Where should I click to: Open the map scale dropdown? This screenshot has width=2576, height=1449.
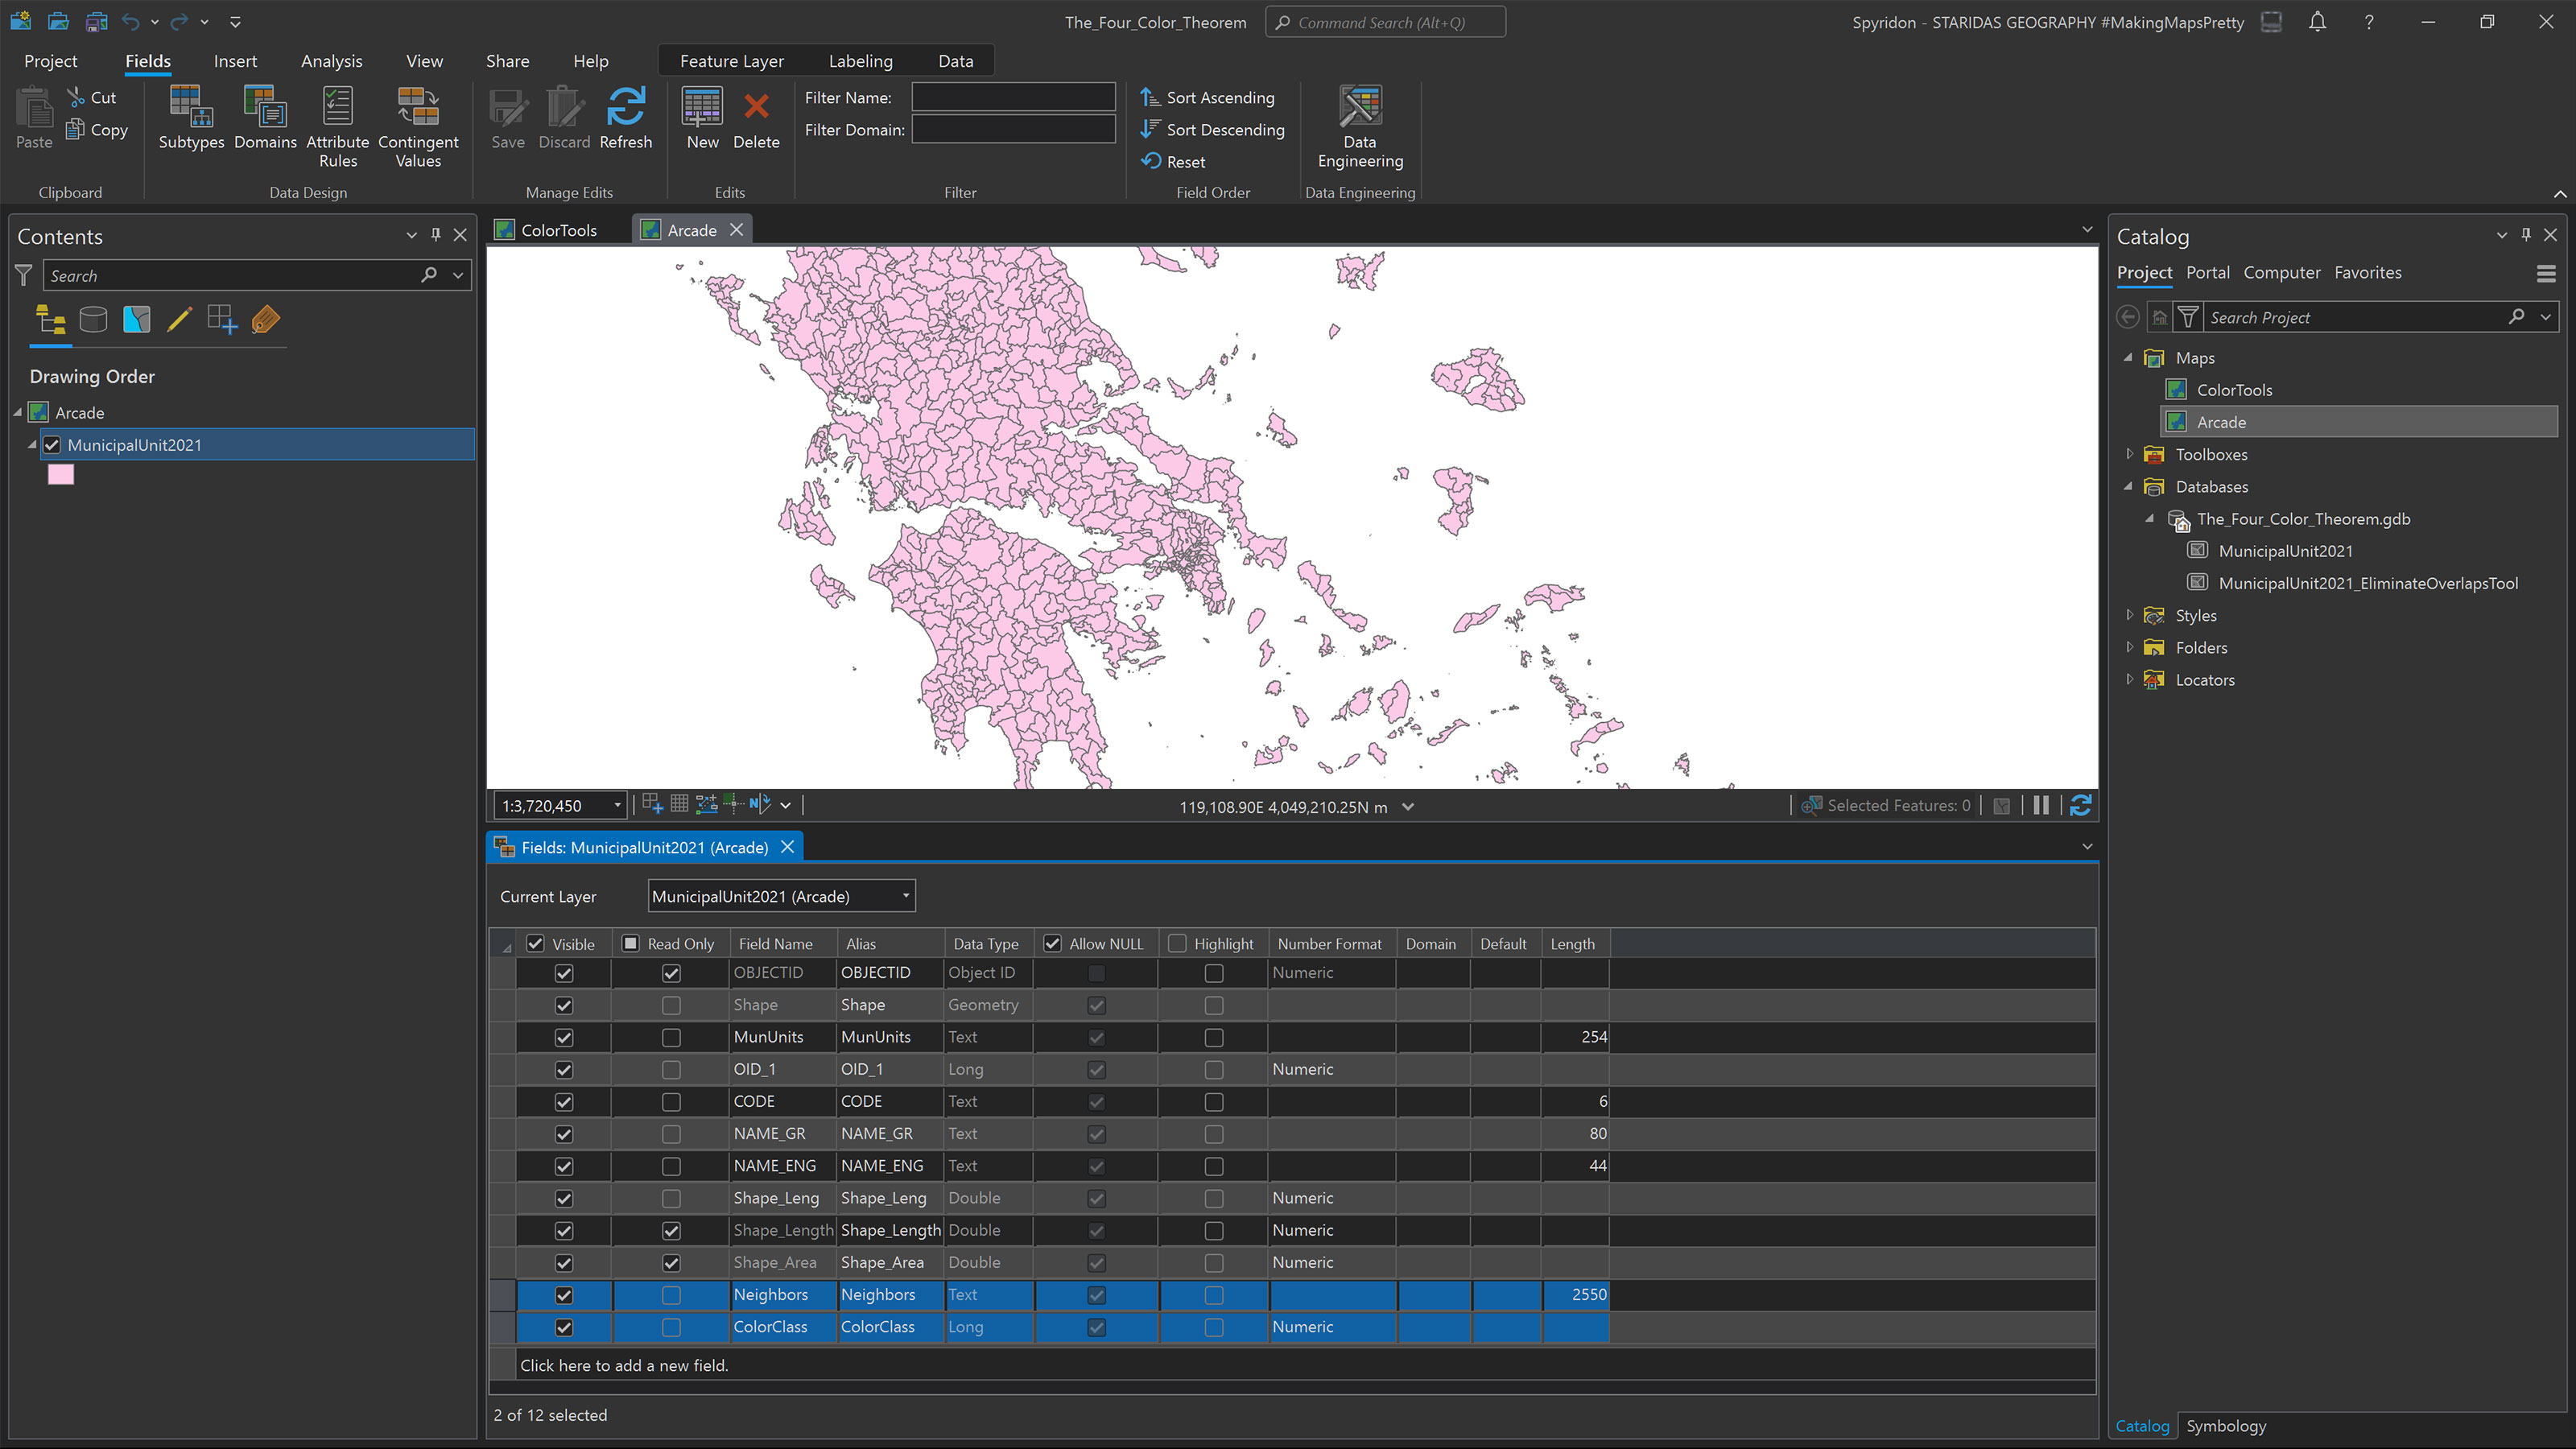click(x=617, y=805)
